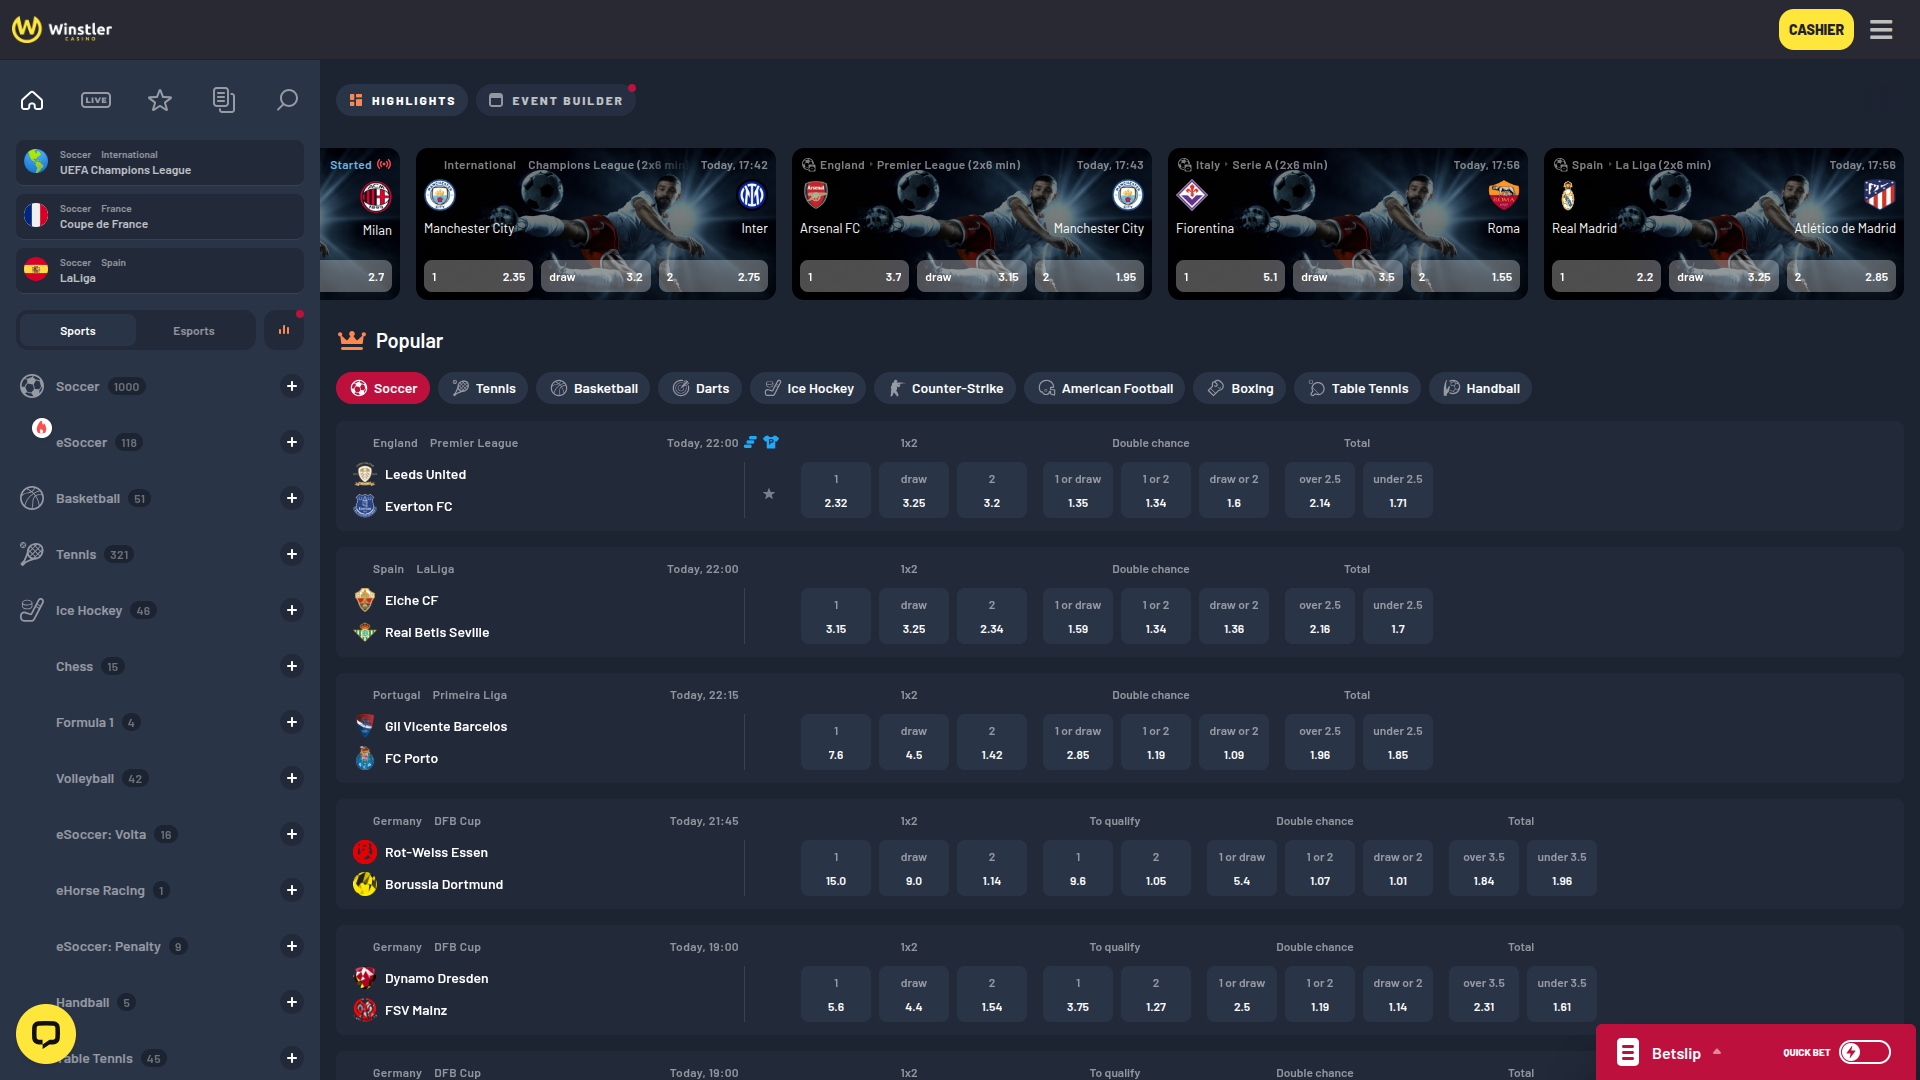This screenshot has width=1920, height=1080.
Task: Open search using the magnifier icon
Action: [288, 100]
